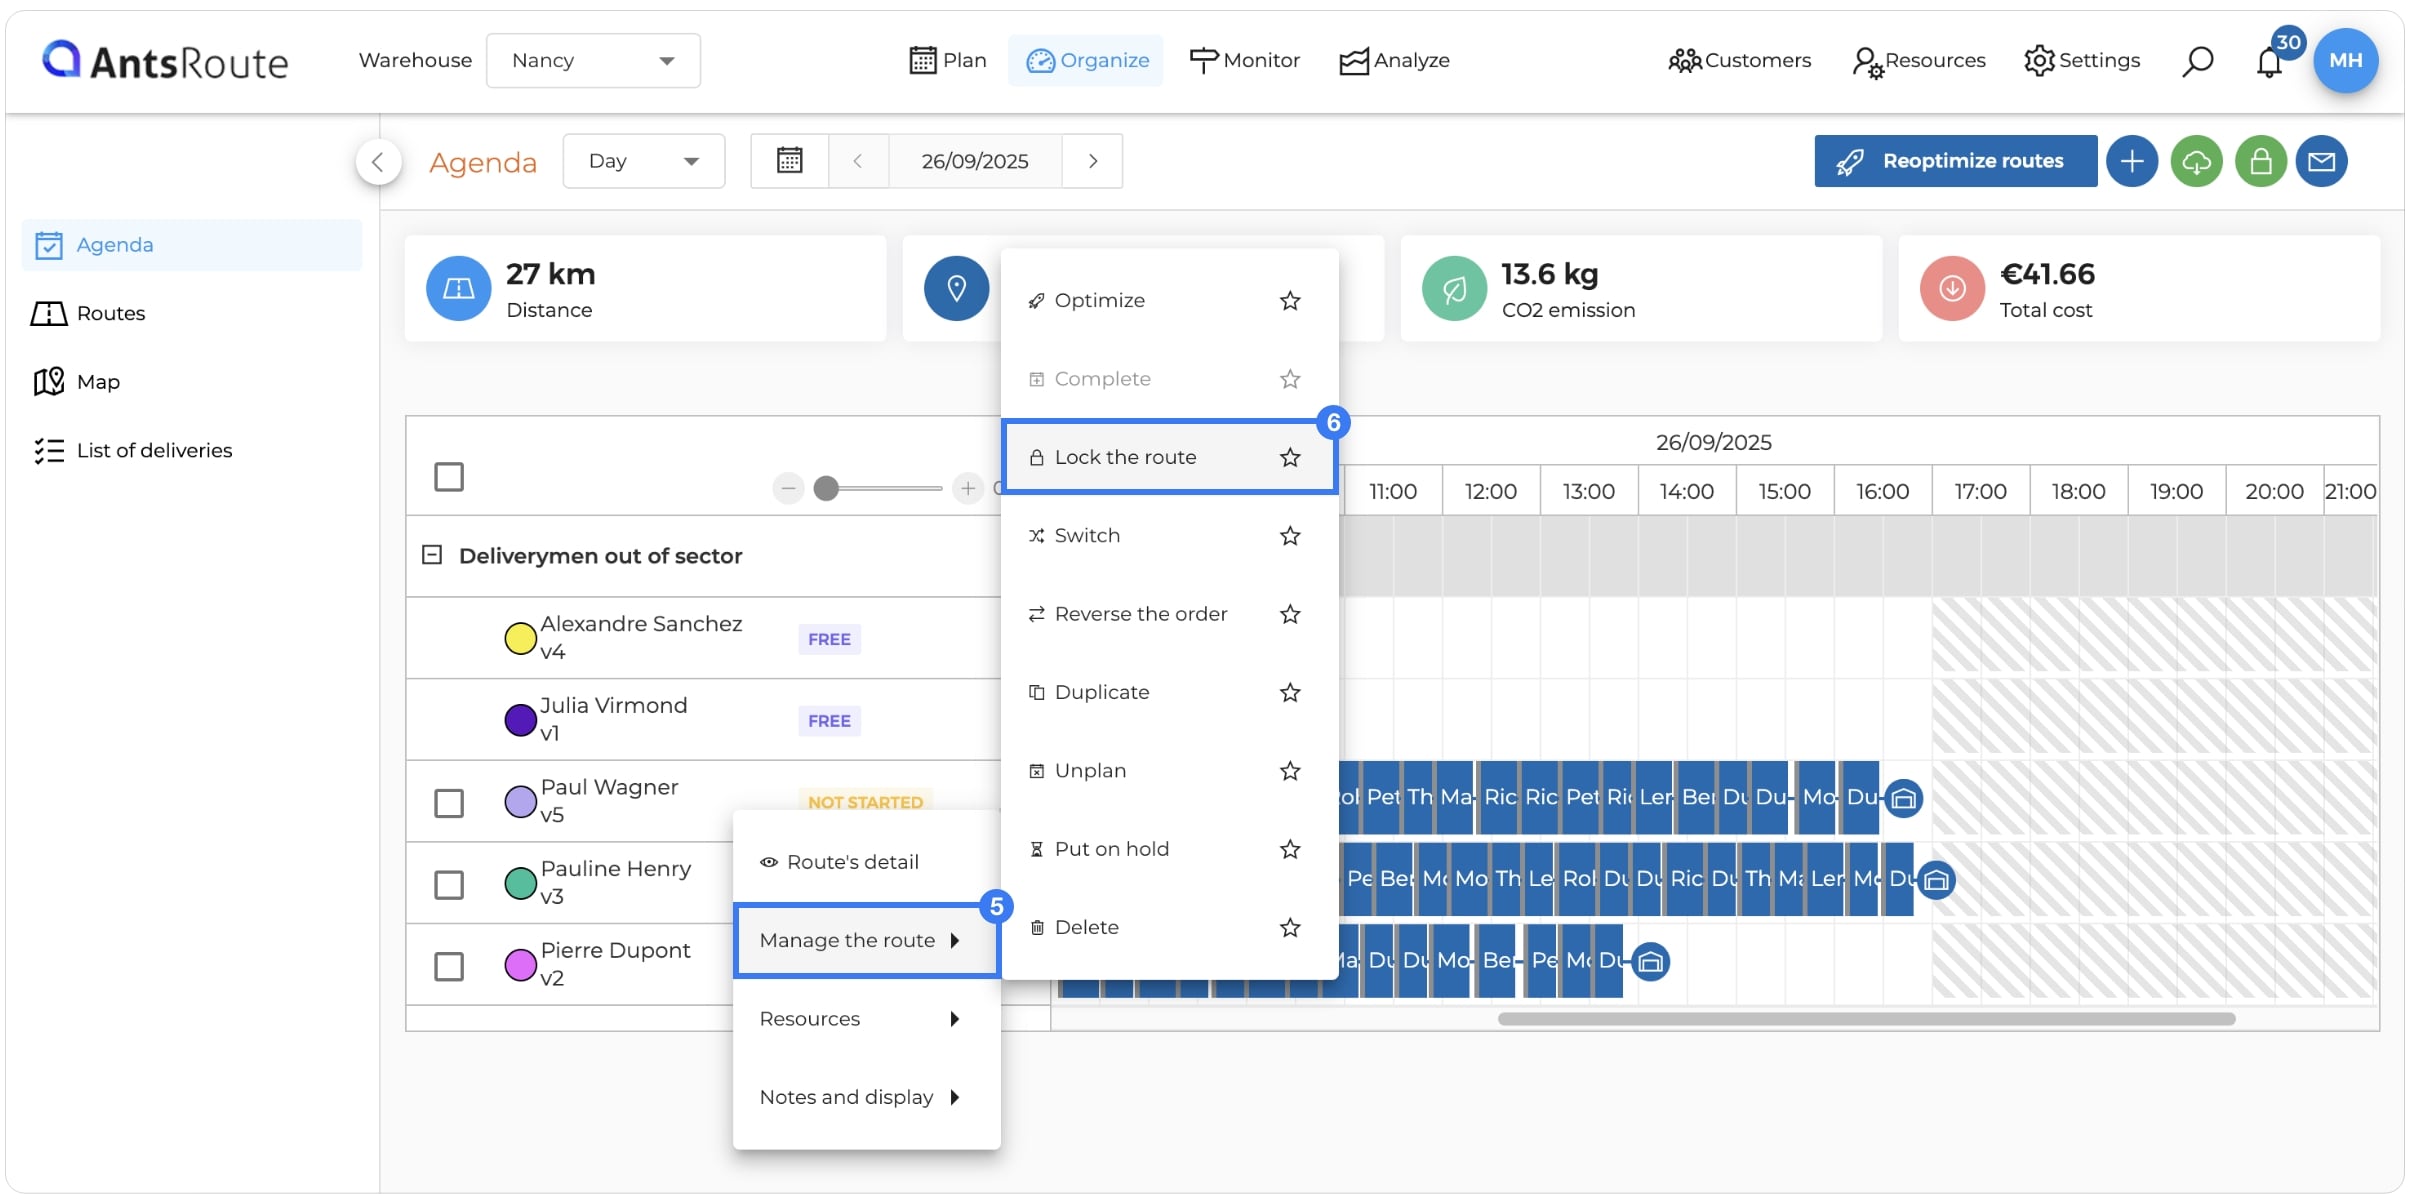
Task: Open Customers page
Action: (1739, 60)
